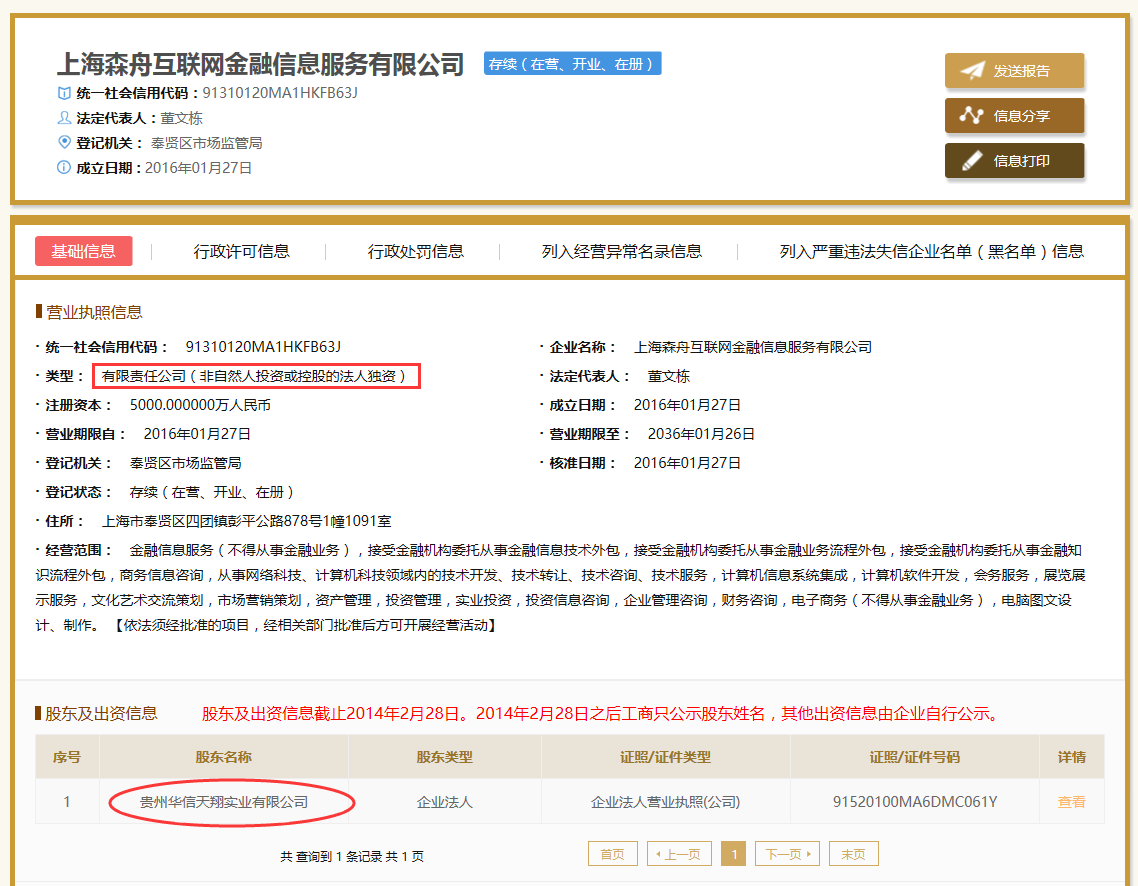
Task: Click the 发送报告 button label
Action: click(1021, 70)
